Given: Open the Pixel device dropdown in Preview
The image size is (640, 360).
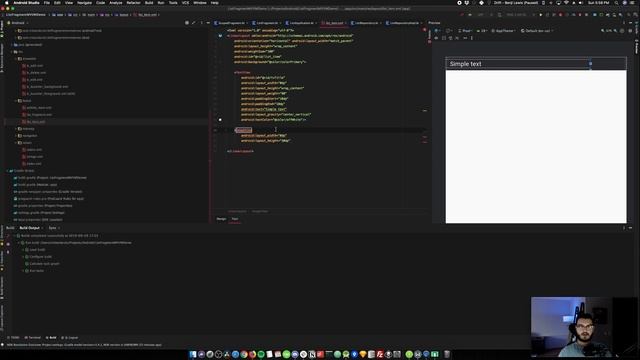Looking at the screenshot, I should 465,31.
